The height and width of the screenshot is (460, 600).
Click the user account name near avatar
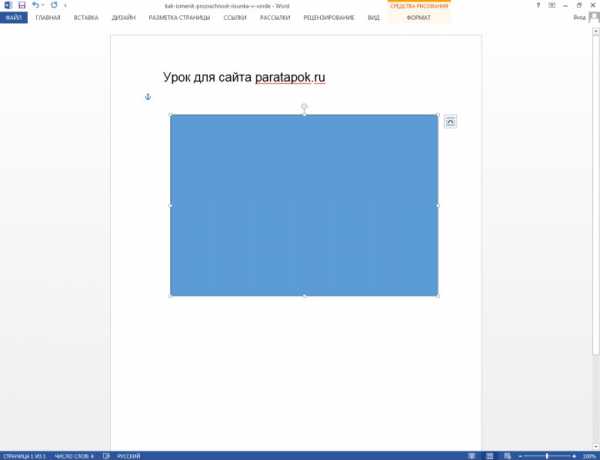(x=579, y=18)
